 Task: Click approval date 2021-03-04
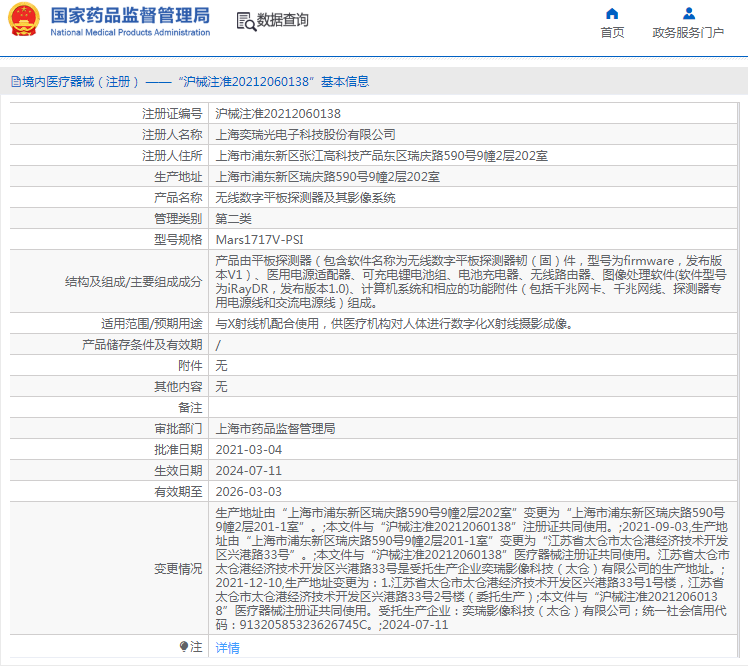point(249,449)
